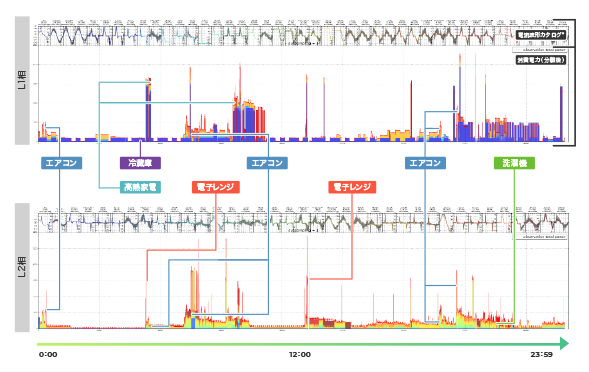Click the エアコン label right of 洗濯機's neighbor 電子レンジ

[425, 163]
